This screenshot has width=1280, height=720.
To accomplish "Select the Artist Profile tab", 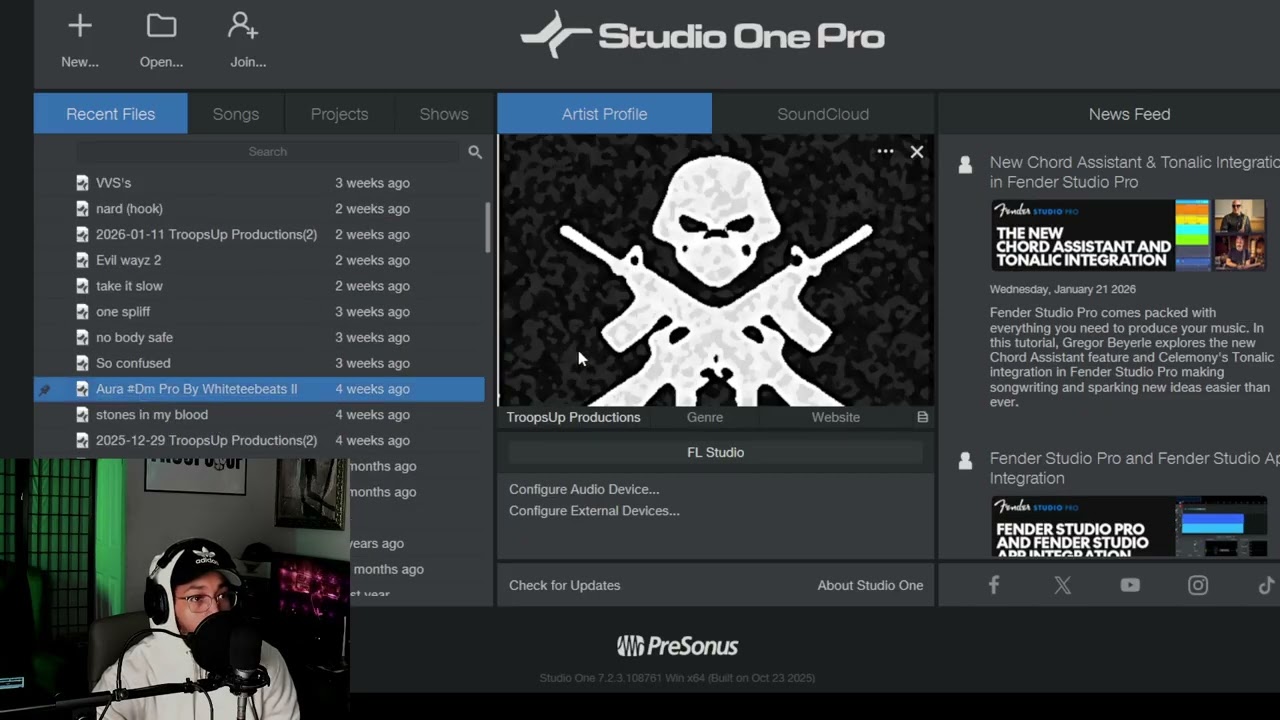I will pyautogui.click(x=604, y=114).
